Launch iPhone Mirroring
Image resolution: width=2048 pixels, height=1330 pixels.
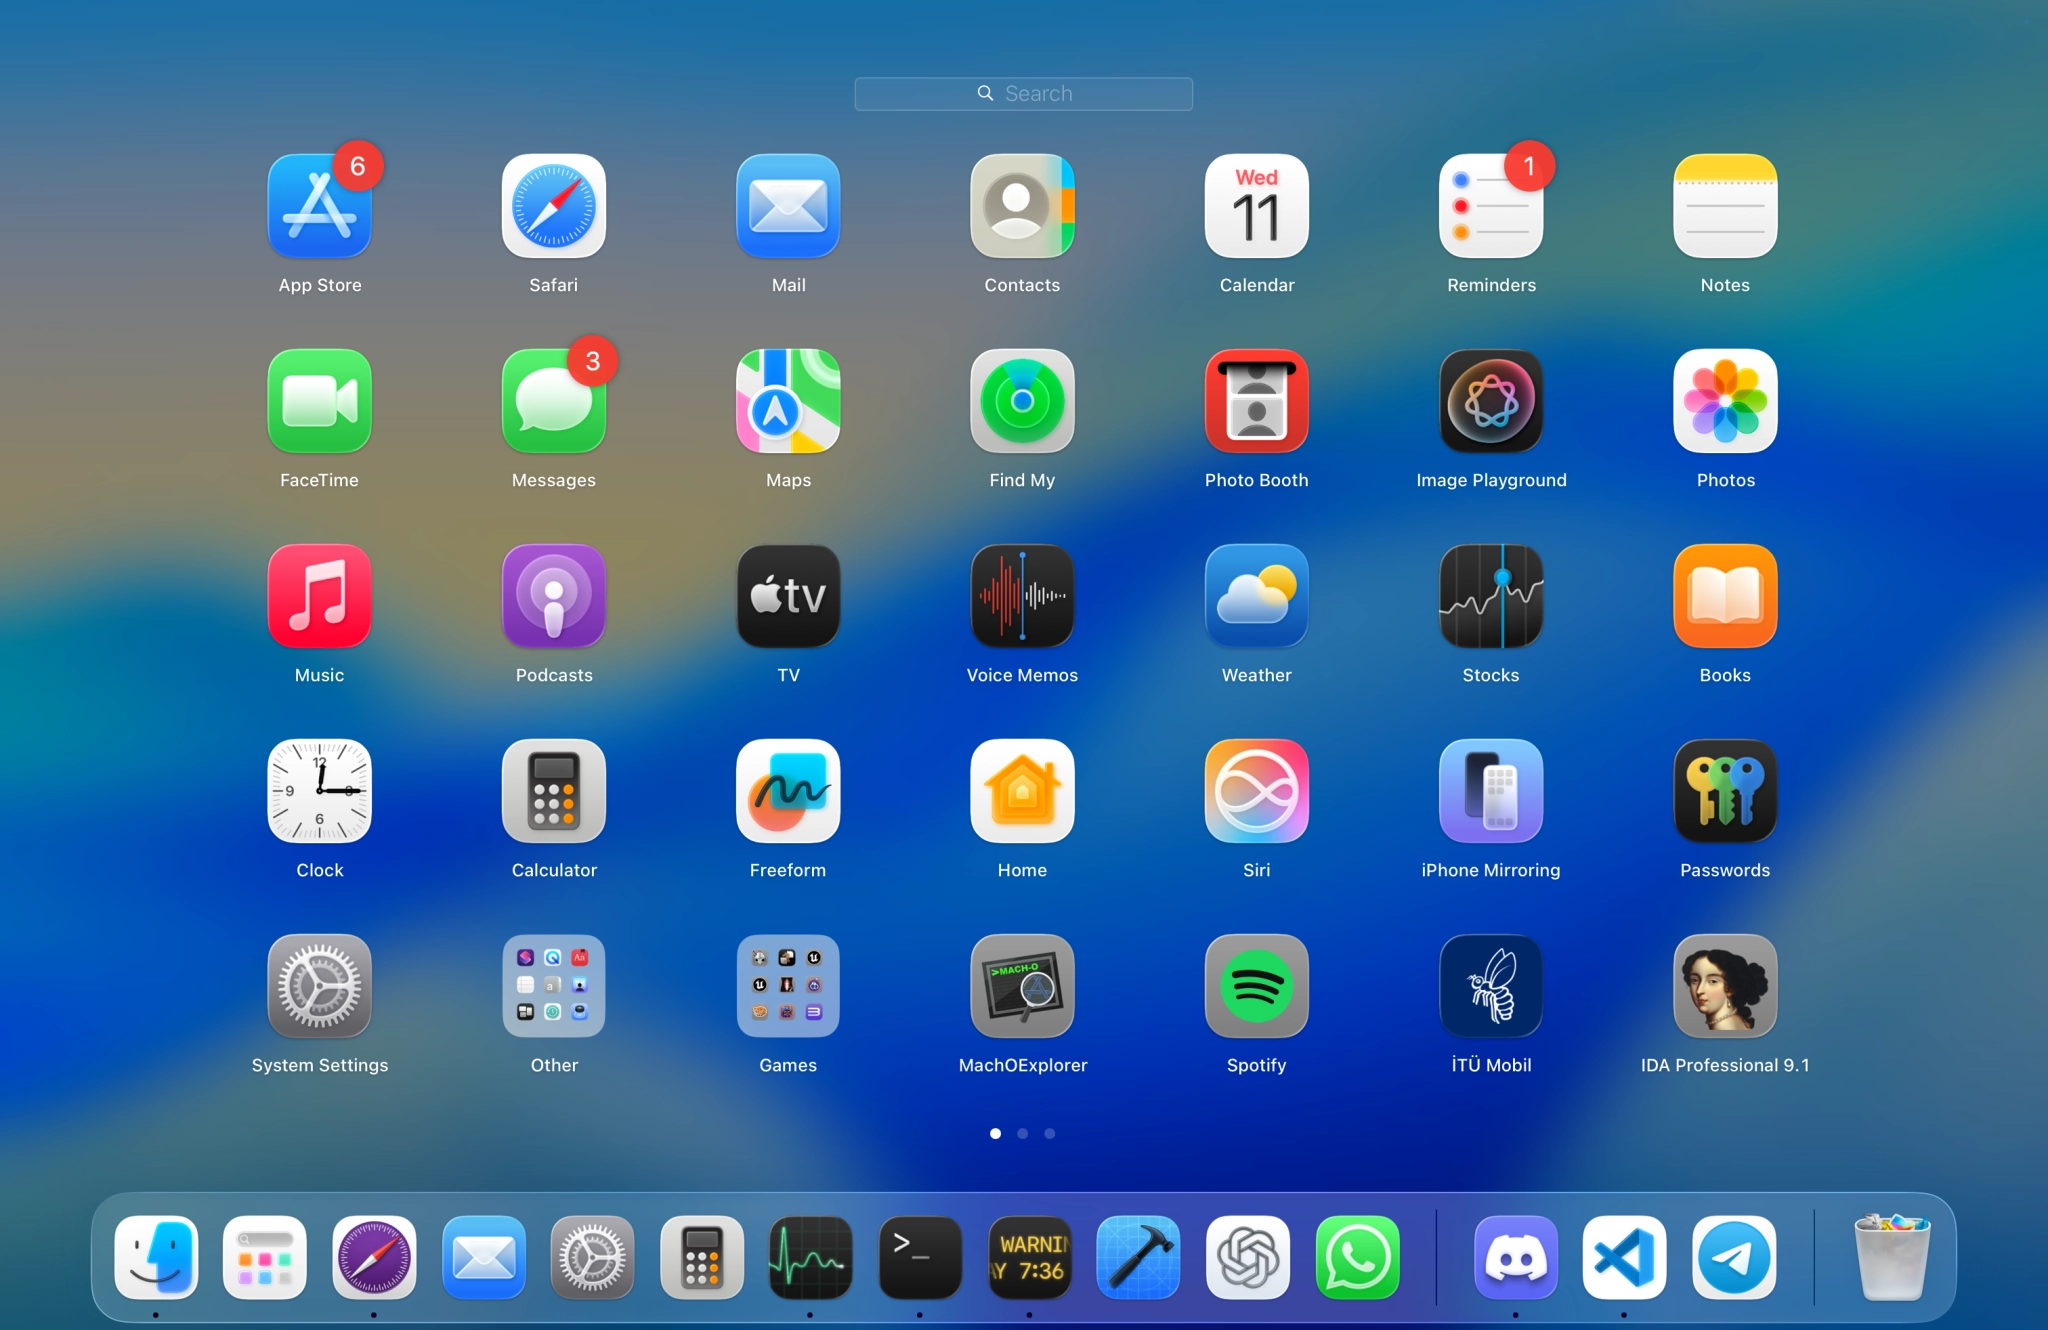coord(1491,791)
